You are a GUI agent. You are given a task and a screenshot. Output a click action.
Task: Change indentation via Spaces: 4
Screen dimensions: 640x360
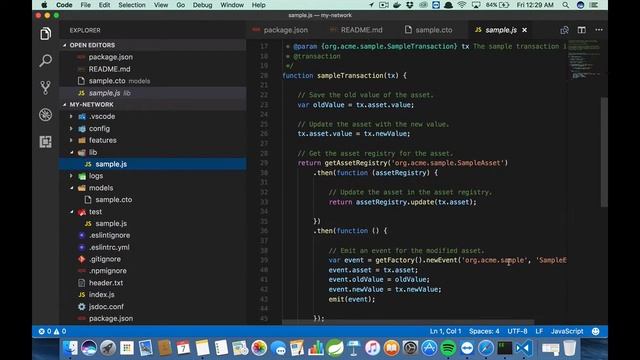[x=484, y=331]
